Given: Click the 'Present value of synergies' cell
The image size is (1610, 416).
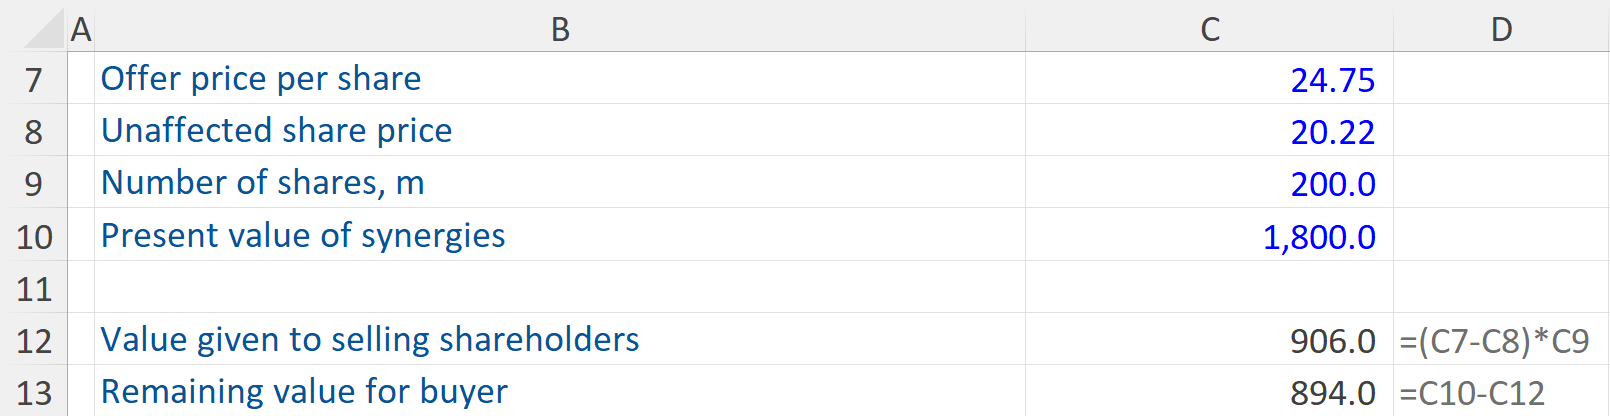Looking at the screenshot, I should 303,236.
